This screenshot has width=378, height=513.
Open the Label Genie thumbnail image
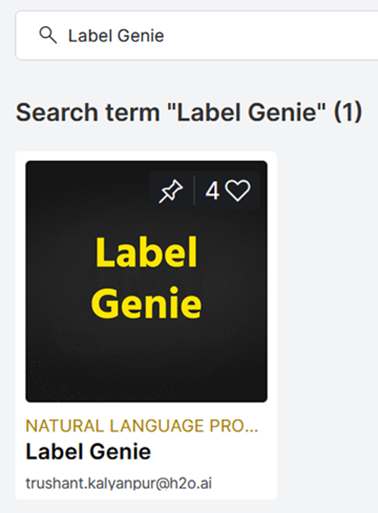(x=146, y=281)
